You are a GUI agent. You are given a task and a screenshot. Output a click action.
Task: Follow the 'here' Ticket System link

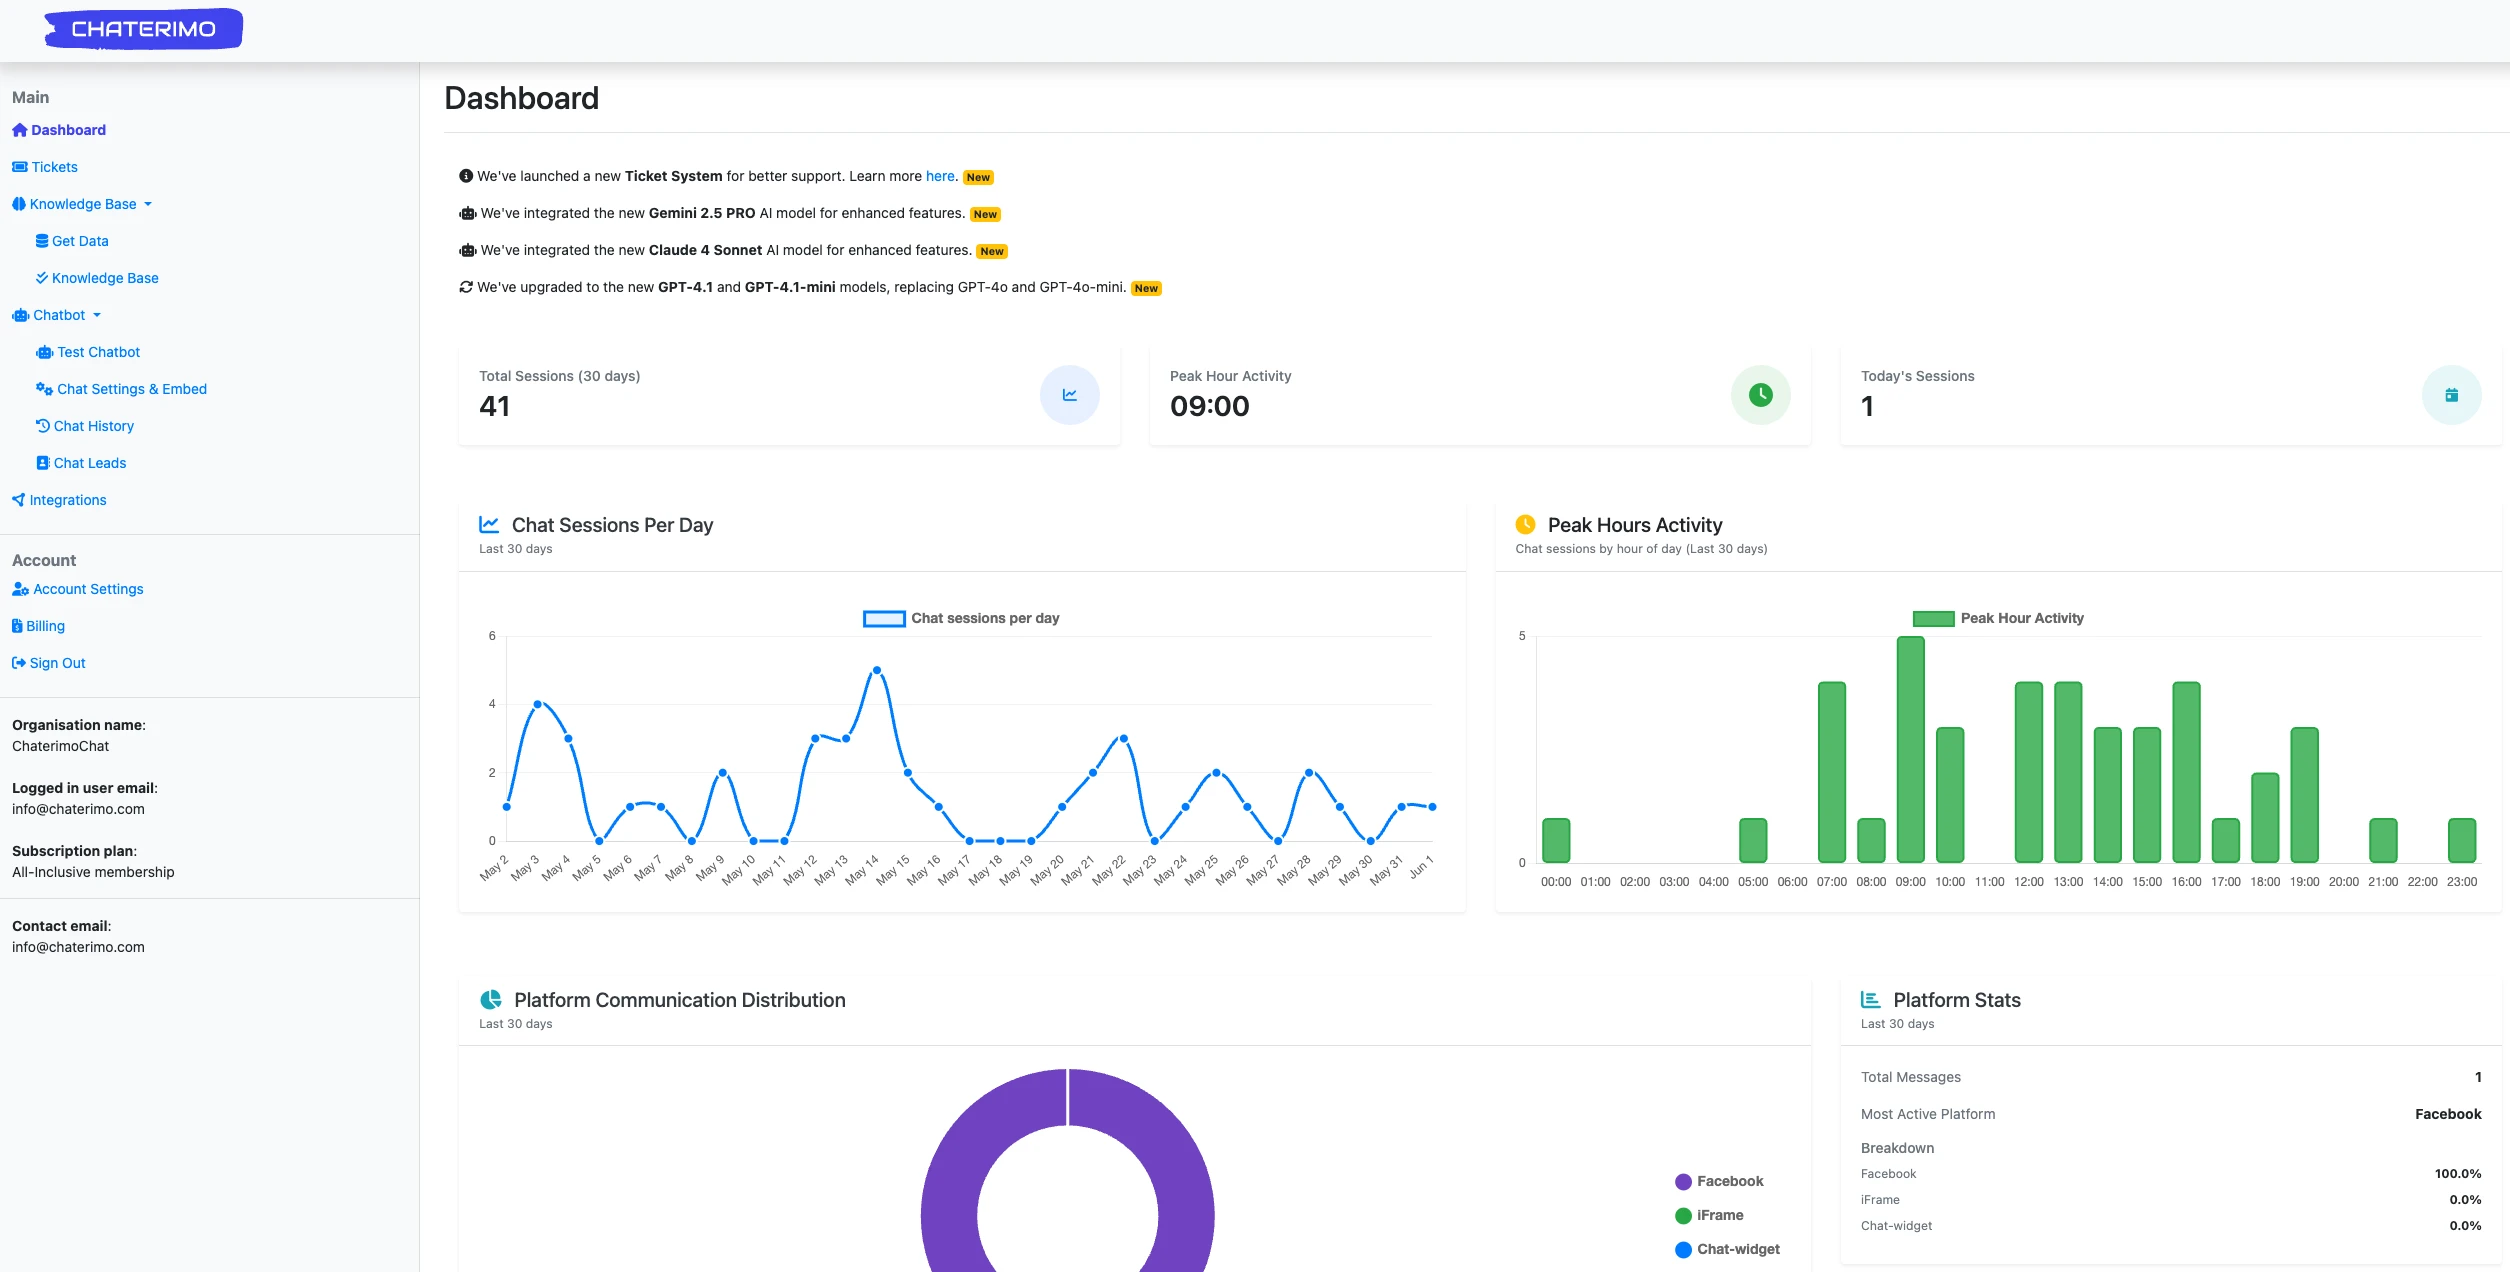939,176
